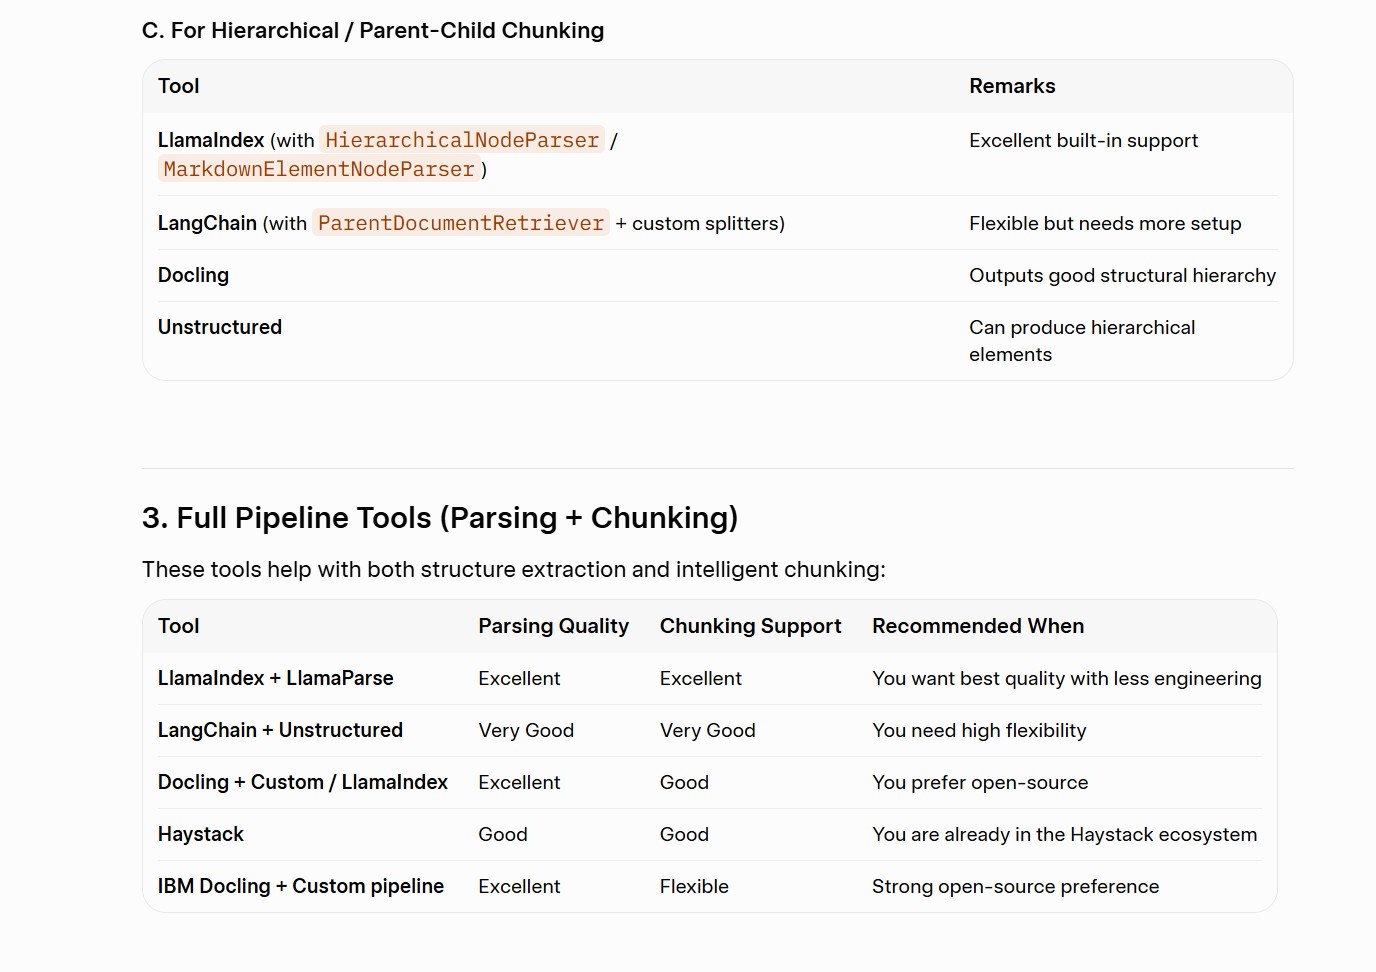Click the Docling + Custom / LlamaIndex cell

[x=303, y=782]
